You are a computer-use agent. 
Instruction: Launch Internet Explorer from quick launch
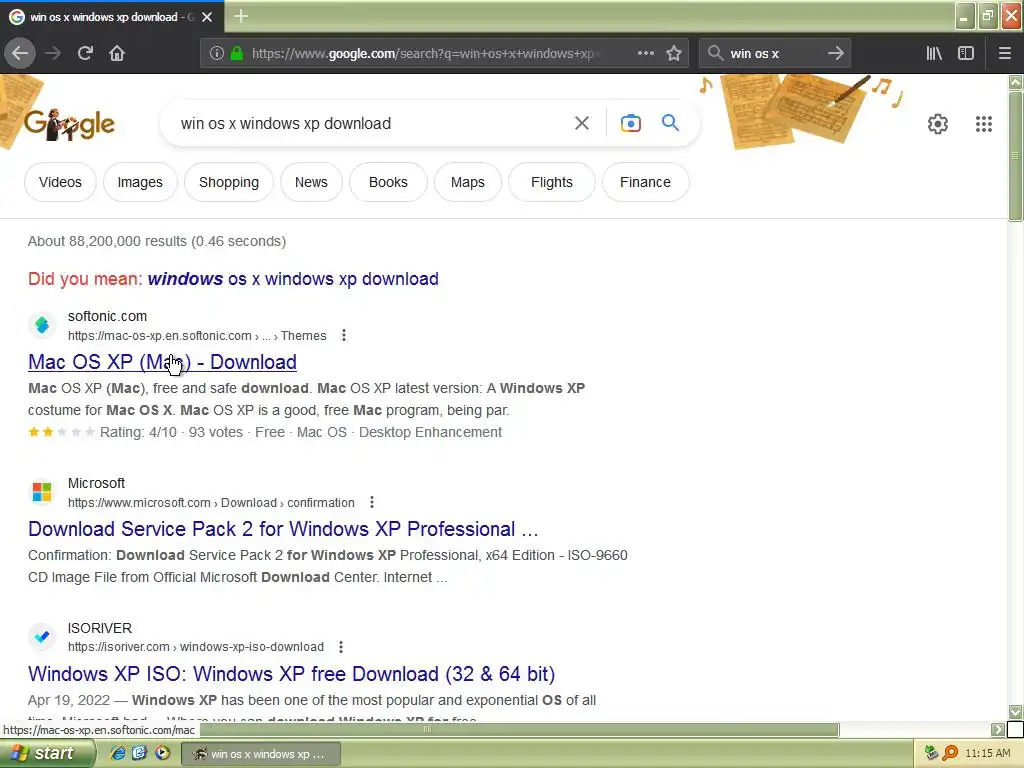(118, 753)
